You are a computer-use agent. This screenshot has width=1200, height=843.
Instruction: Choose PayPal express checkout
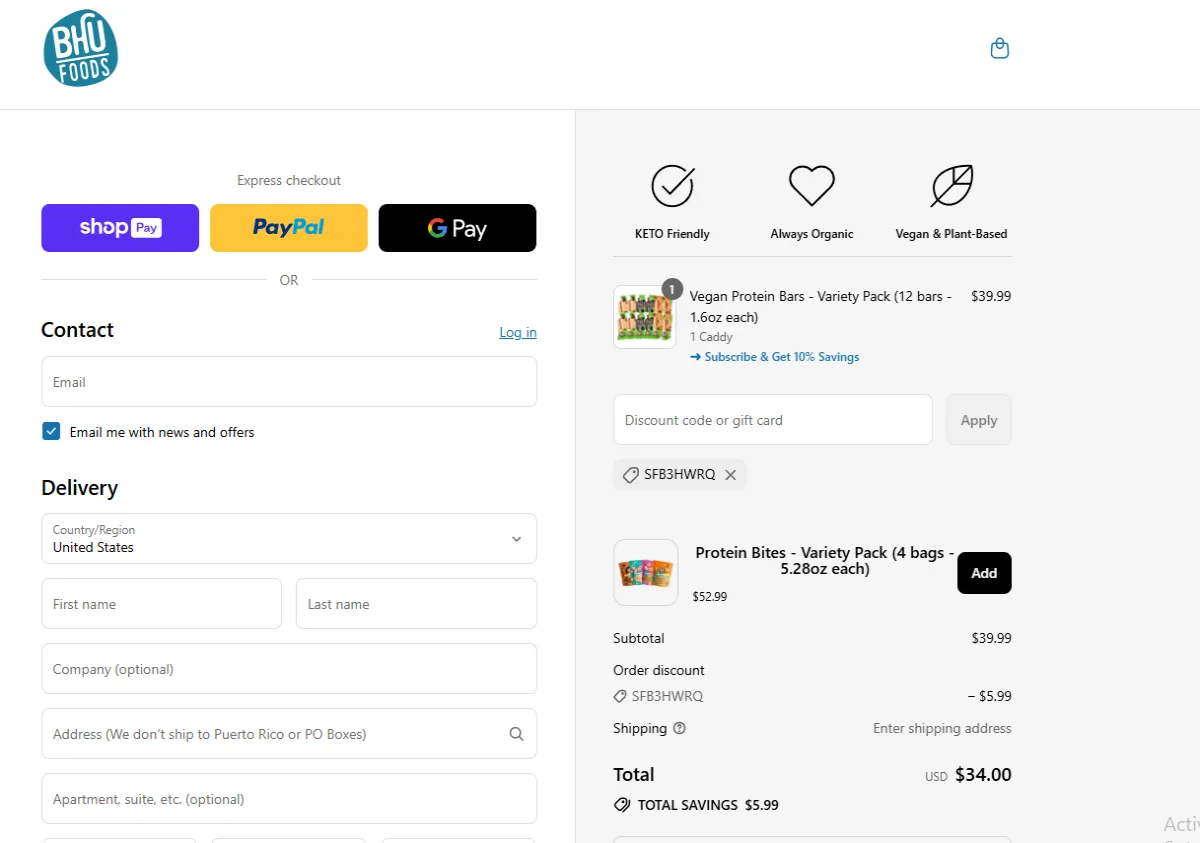(289, 228)
